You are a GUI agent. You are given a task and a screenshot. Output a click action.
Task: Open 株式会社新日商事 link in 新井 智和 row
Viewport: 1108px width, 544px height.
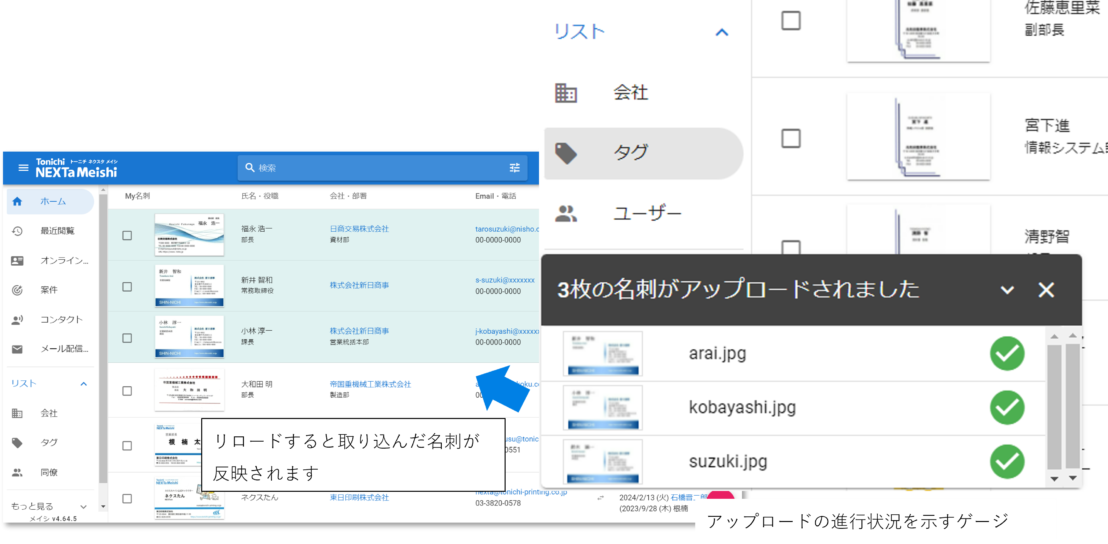359,285
